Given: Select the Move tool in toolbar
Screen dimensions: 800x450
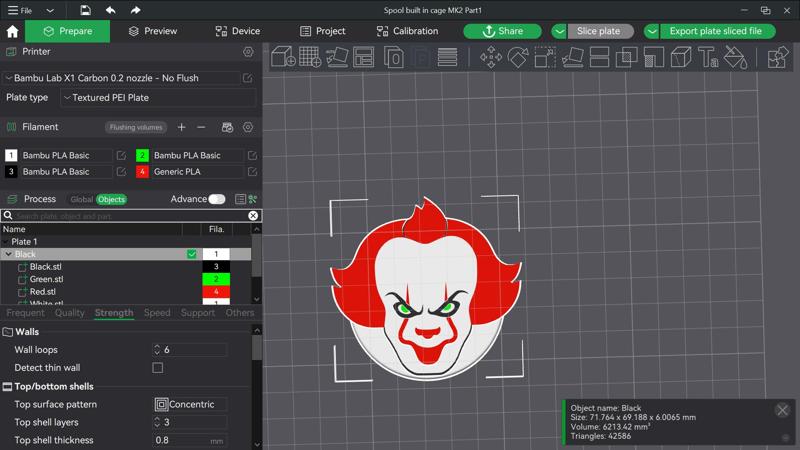Looking at the screenshot, I should tap(491, 58).
